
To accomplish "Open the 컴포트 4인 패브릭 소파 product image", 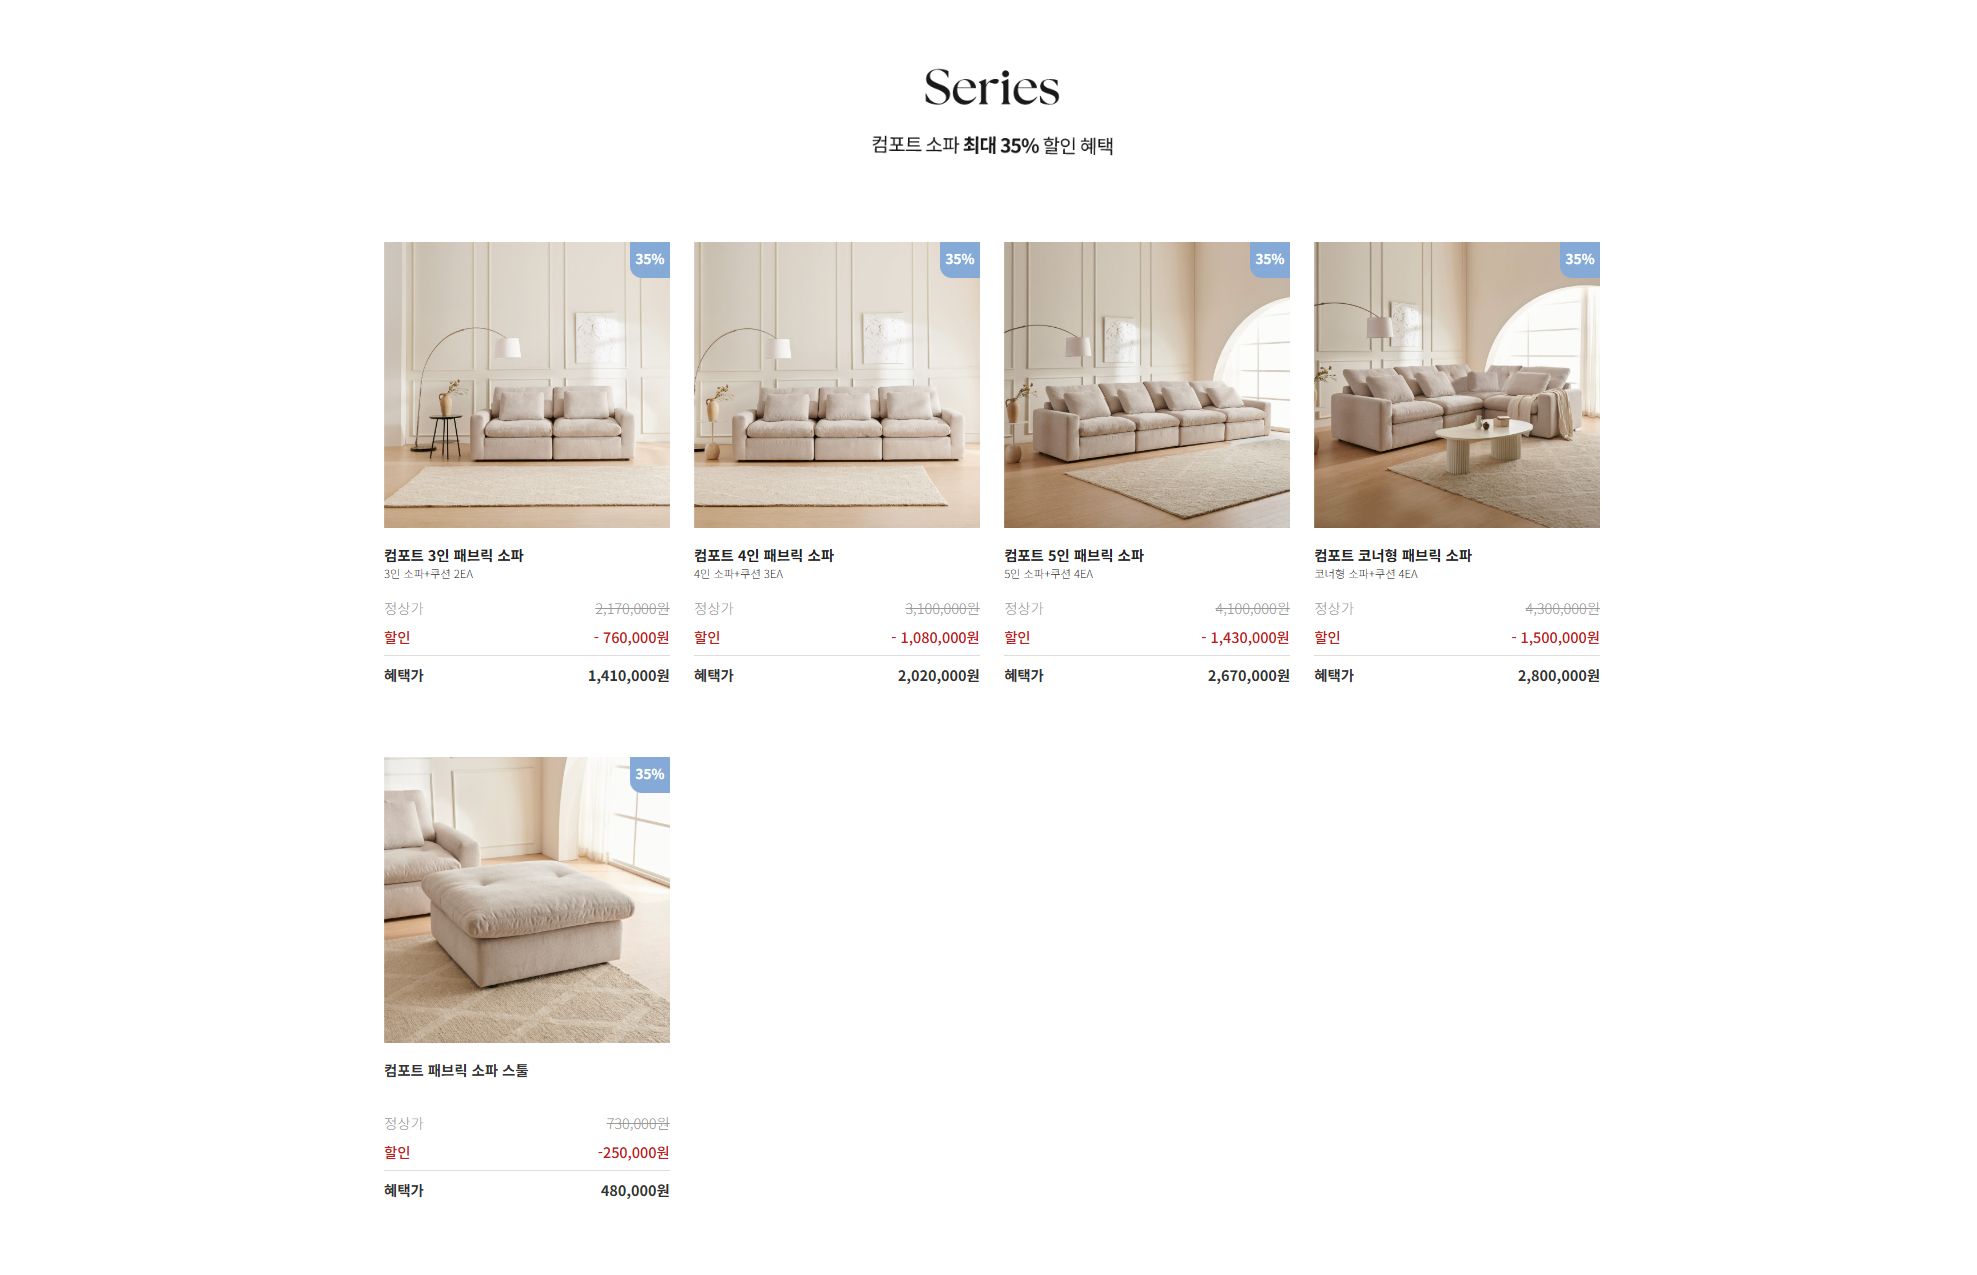I will tap(836, 385).
